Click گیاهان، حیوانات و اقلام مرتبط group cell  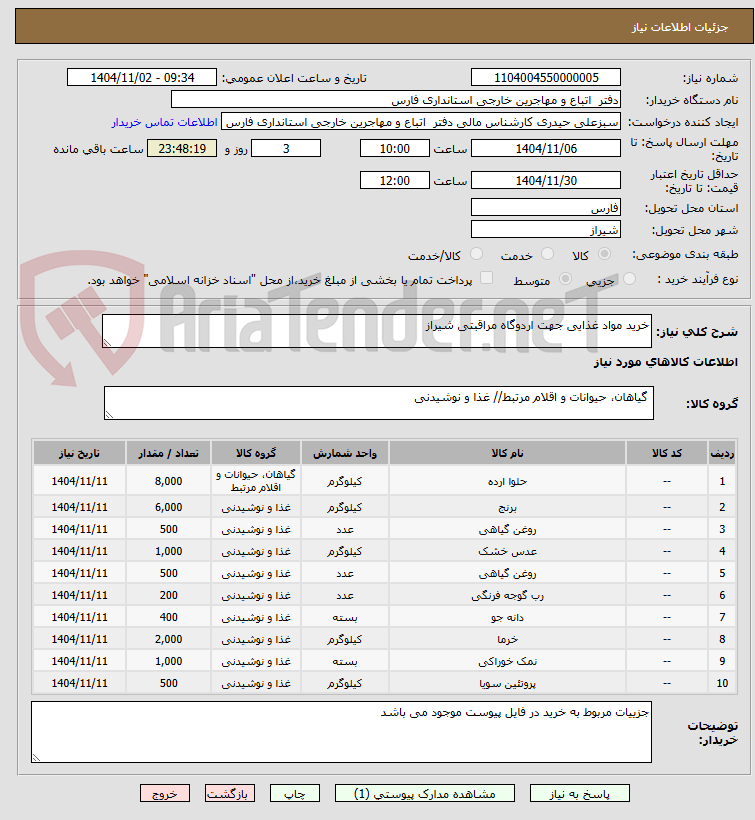[256, 481]
